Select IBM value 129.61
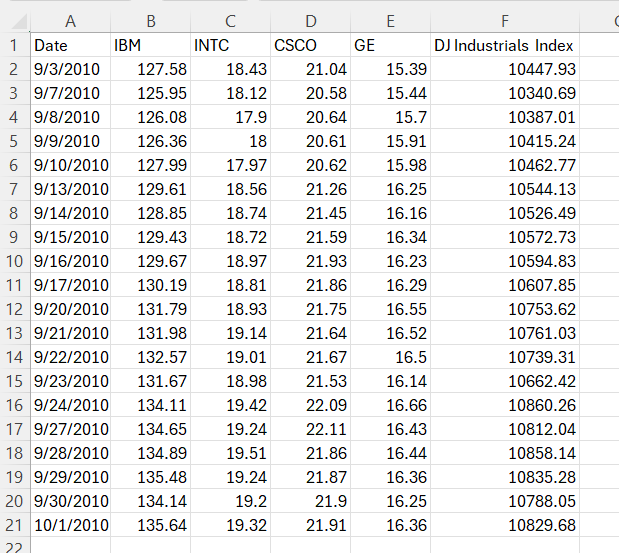Image resolution: width=619 pixels, height=553 pixels. click(x=151, y=189)
